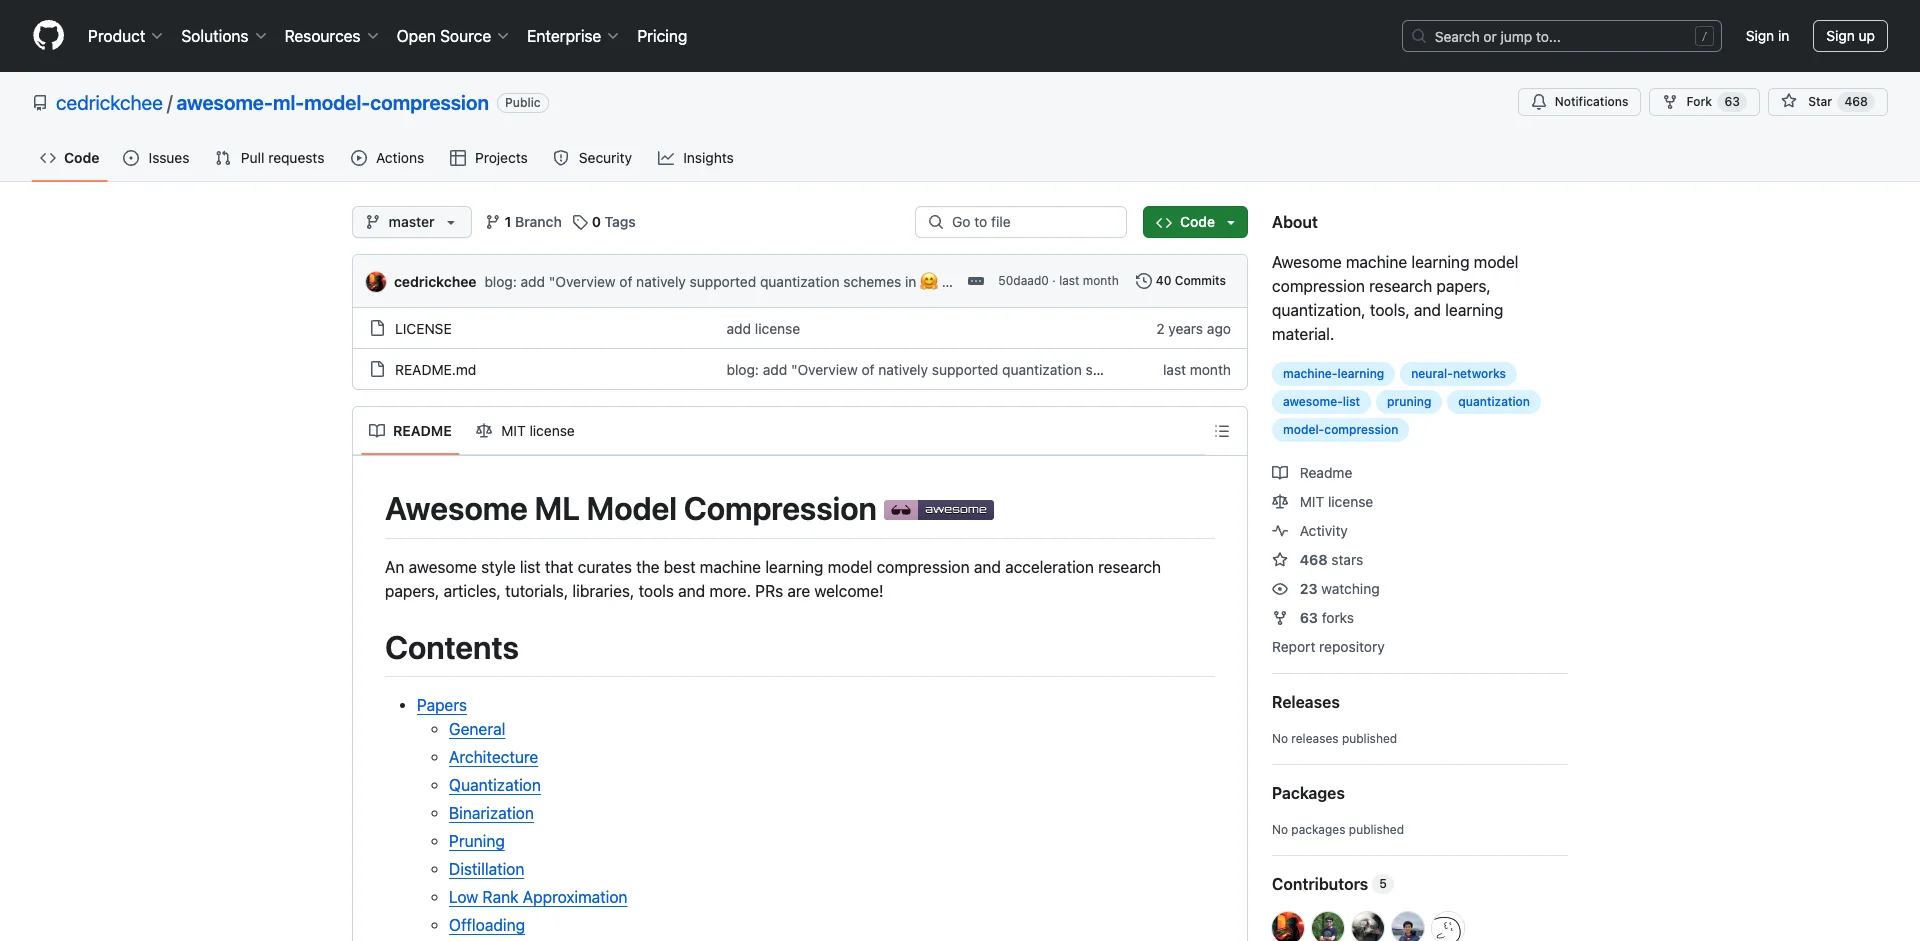1920x941 pixels.
Task: Switch to the Projects tab
Action: tap(489, 158)
